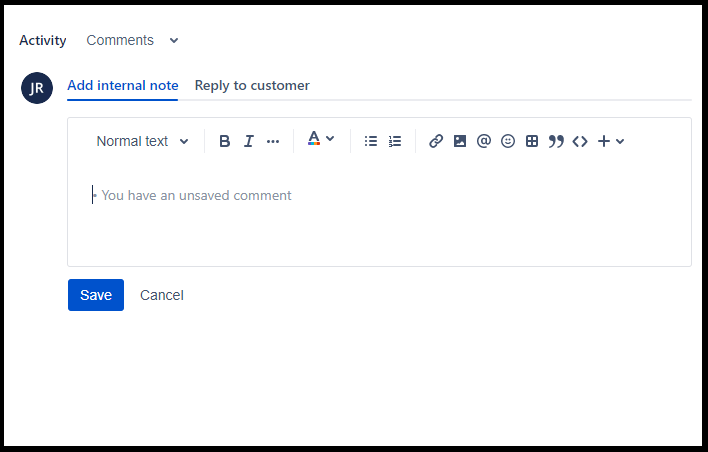This screenshot has width=708, height=452.
Task: Open the emoji picker
Action: point(508,141)
